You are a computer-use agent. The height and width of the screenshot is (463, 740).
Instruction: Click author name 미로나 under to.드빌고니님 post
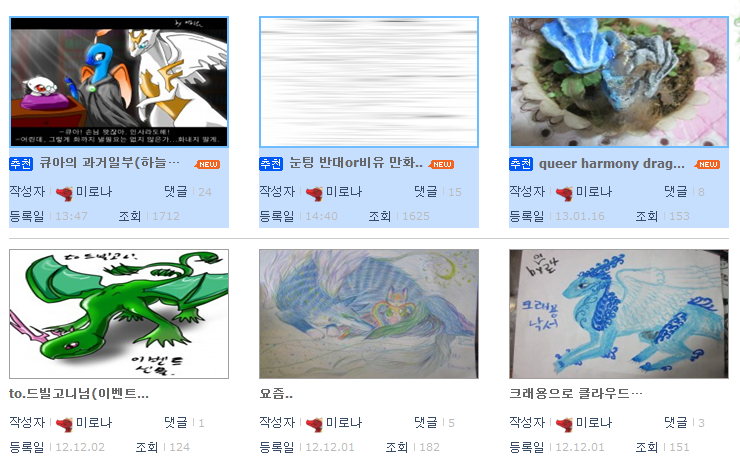[94, 423]
